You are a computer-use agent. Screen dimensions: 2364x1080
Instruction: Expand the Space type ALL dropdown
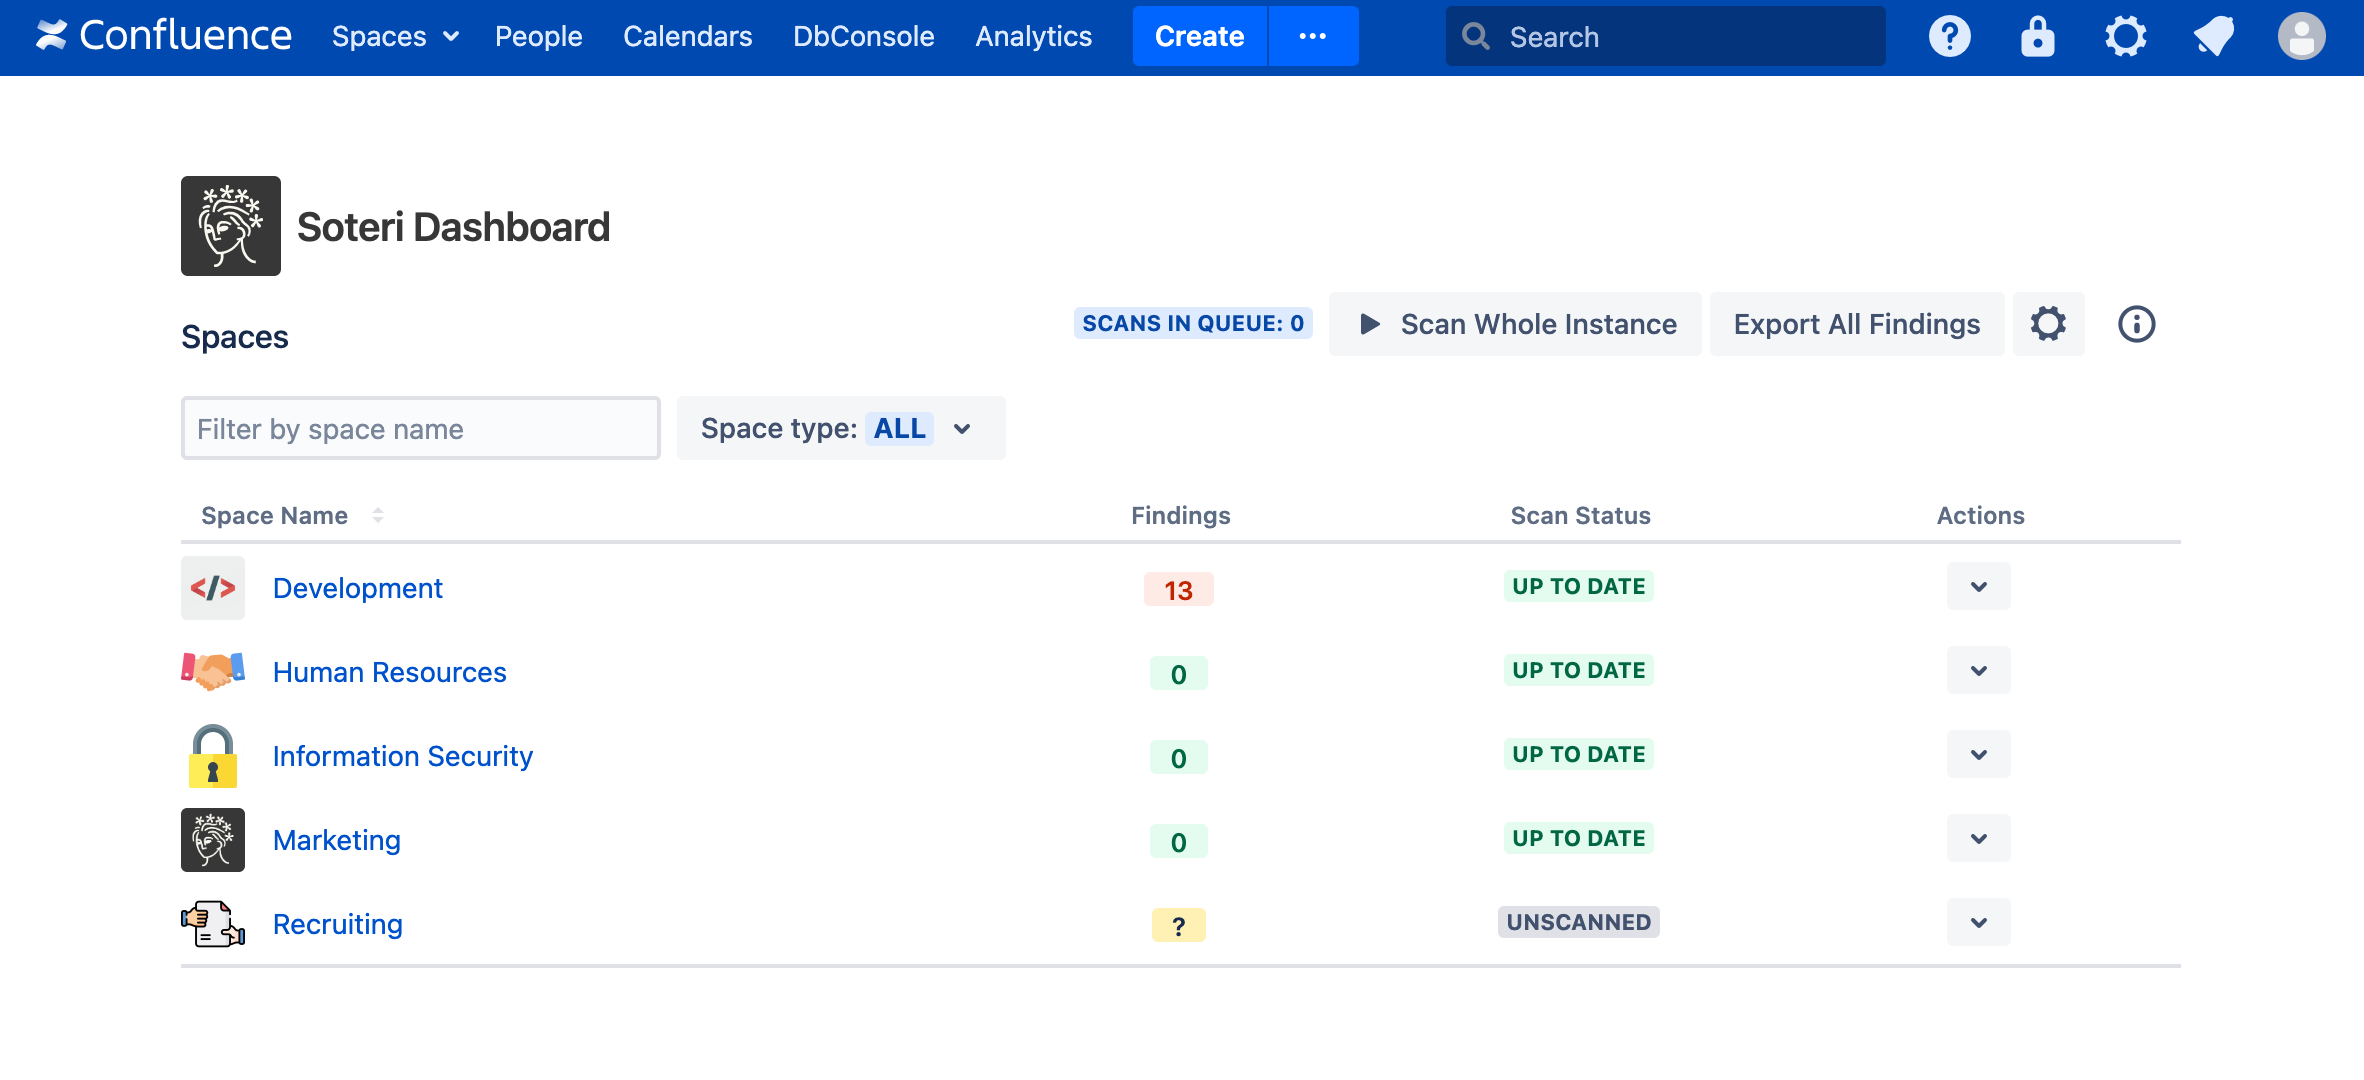tap(841, 428)
